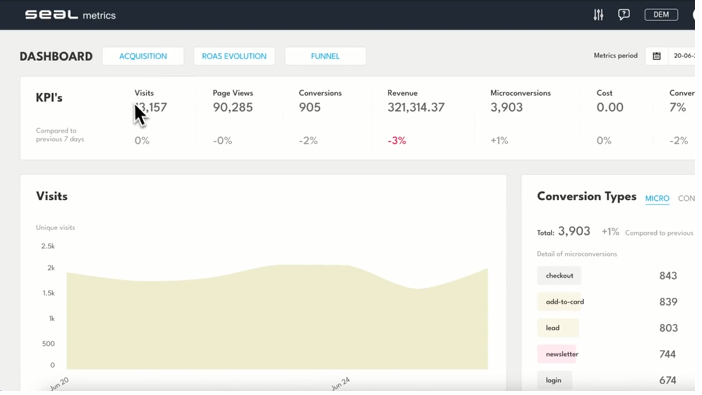This screenshot has height=395, width=702.
Task: Click the Conversions value 905
Action: (x=310, y=107)
